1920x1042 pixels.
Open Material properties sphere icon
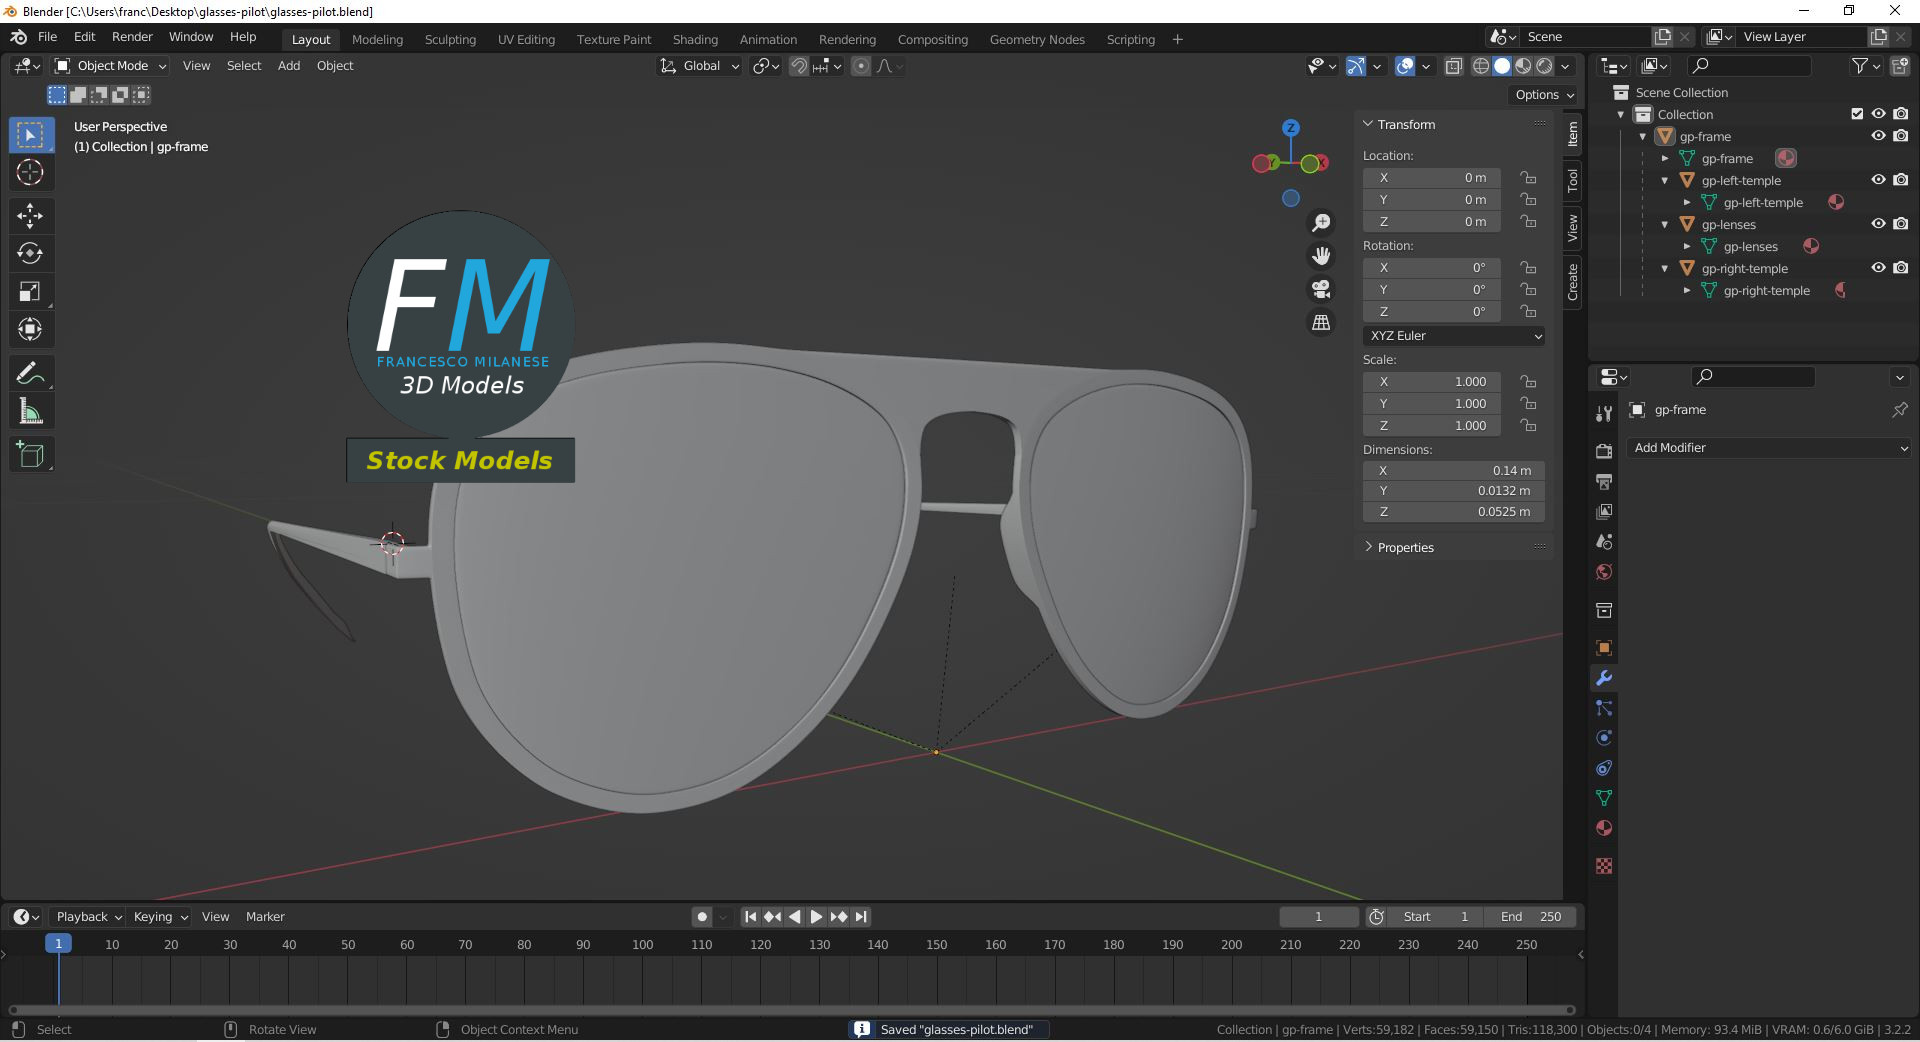click(x=1604, y=828)
